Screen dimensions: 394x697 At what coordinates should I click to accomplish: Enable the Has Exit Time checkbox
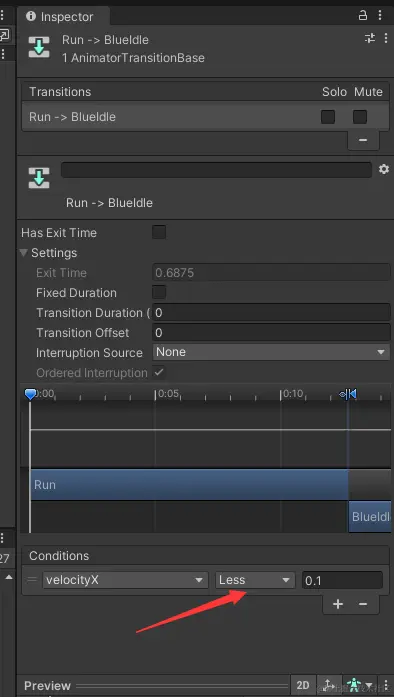tap(159, 232)
